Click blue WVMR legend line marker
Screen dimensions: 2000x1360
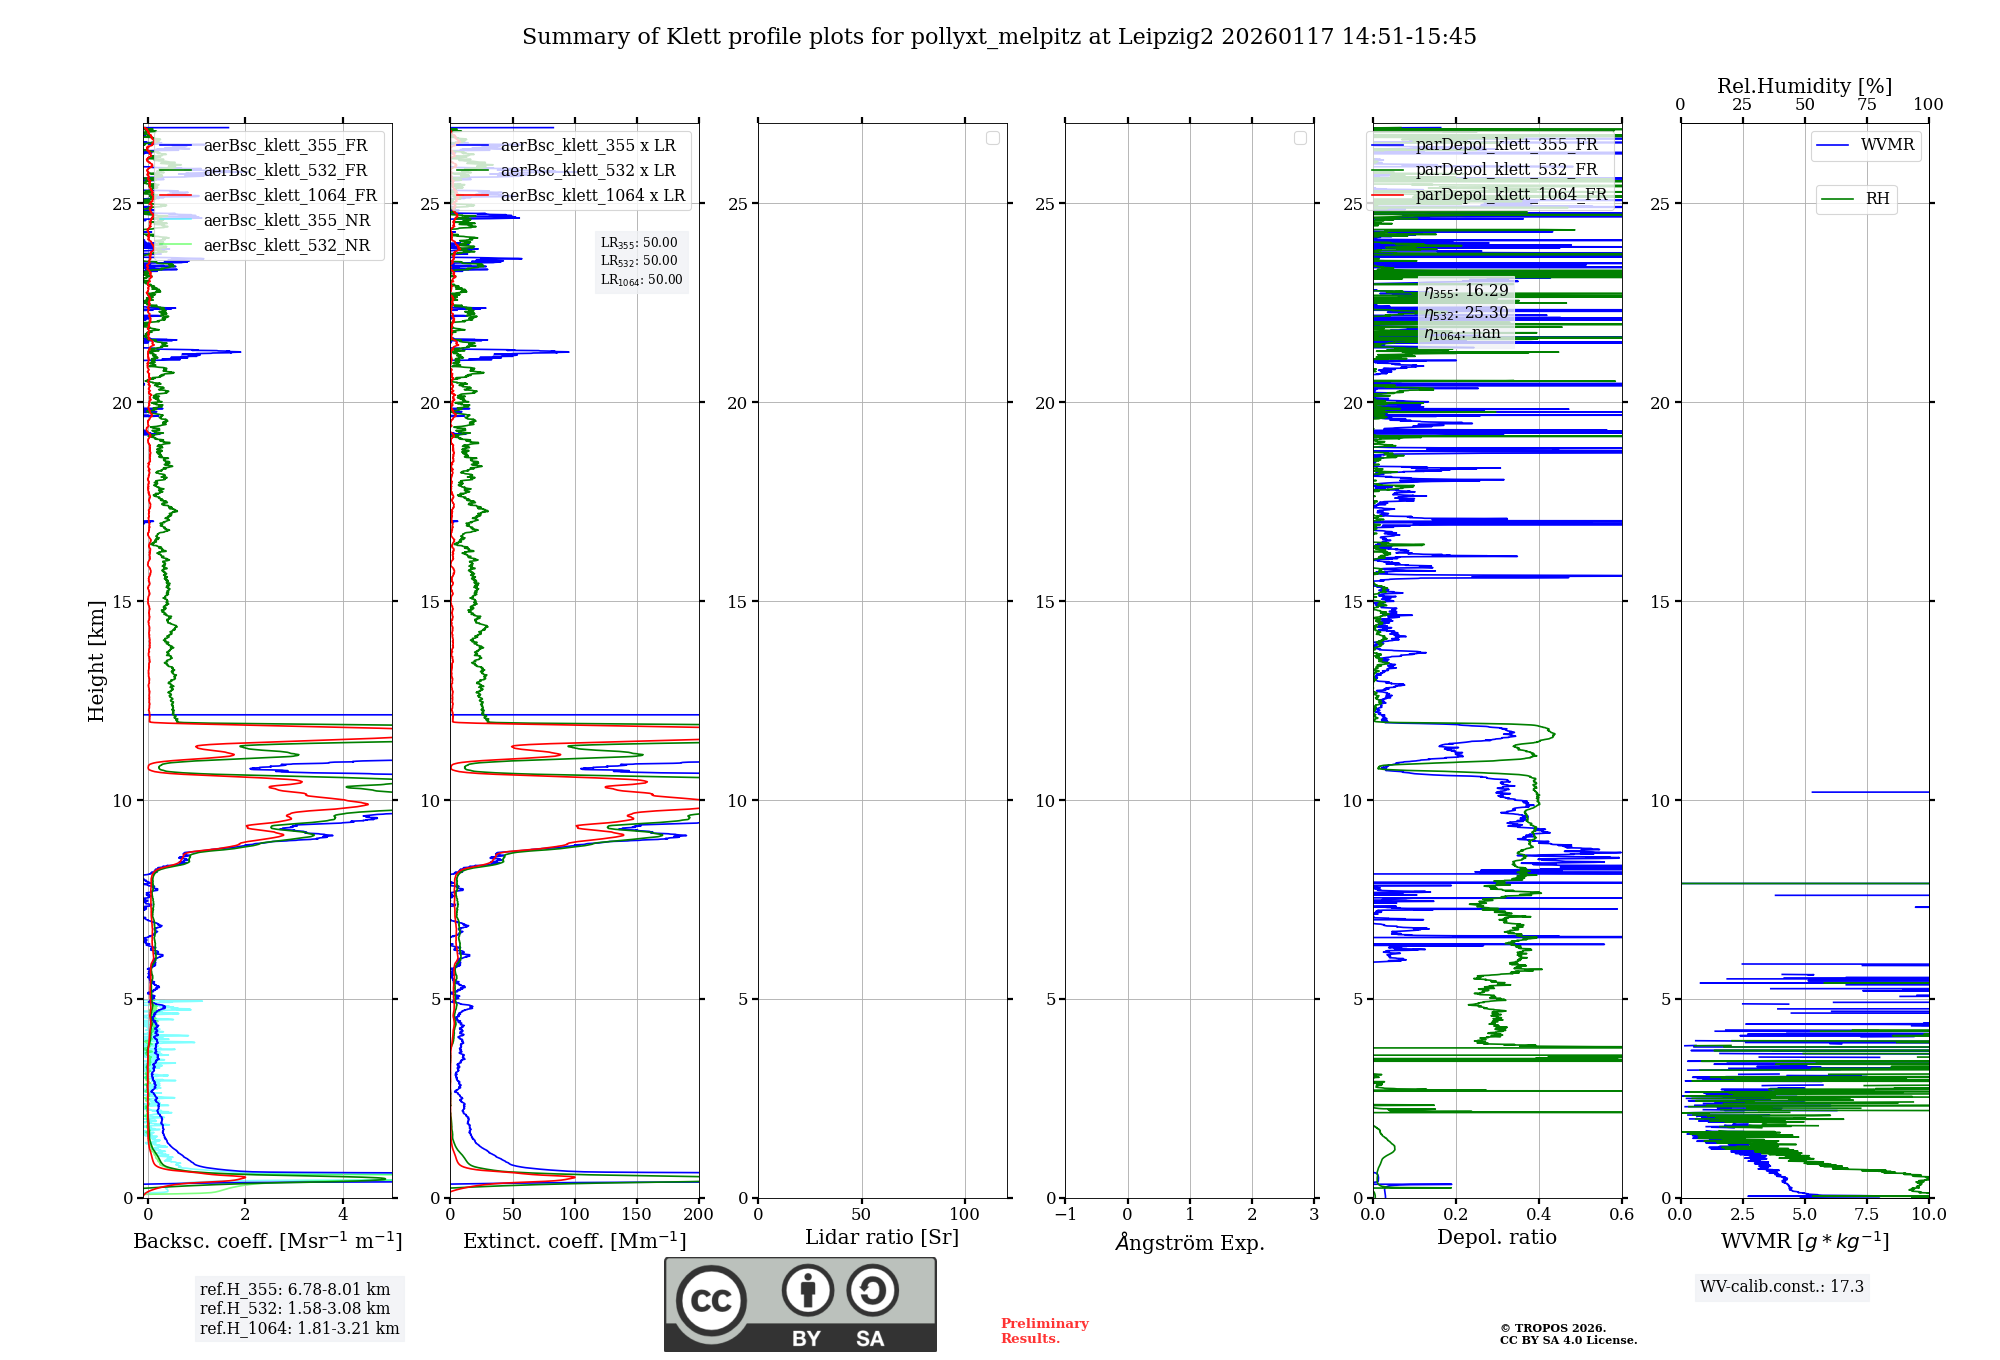[1832, 145]
